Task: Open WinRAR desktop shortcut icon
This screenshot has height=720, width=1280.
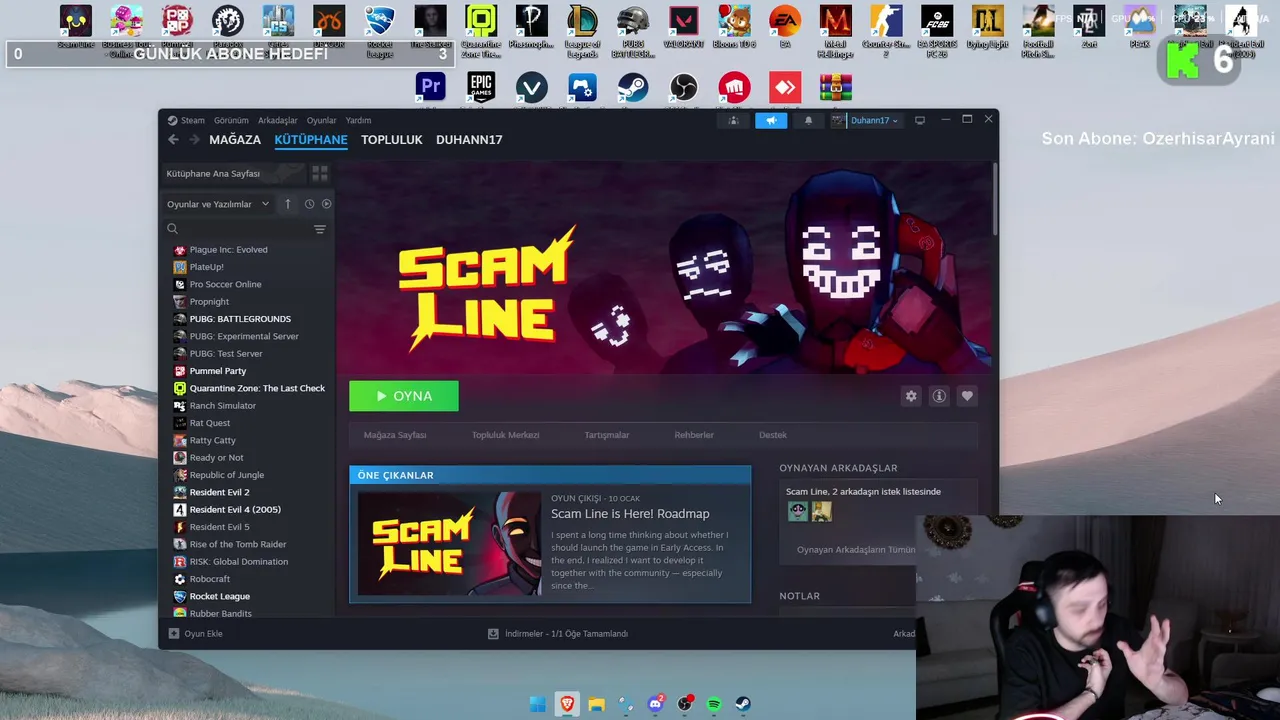Action: pyautogui.click(x=836, y=88)
